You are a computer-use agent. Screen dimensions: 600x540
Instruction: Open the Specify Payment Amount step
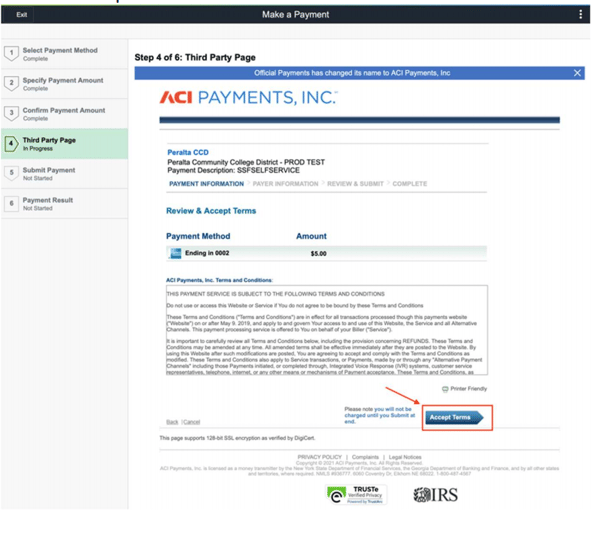tap(64, 84)
